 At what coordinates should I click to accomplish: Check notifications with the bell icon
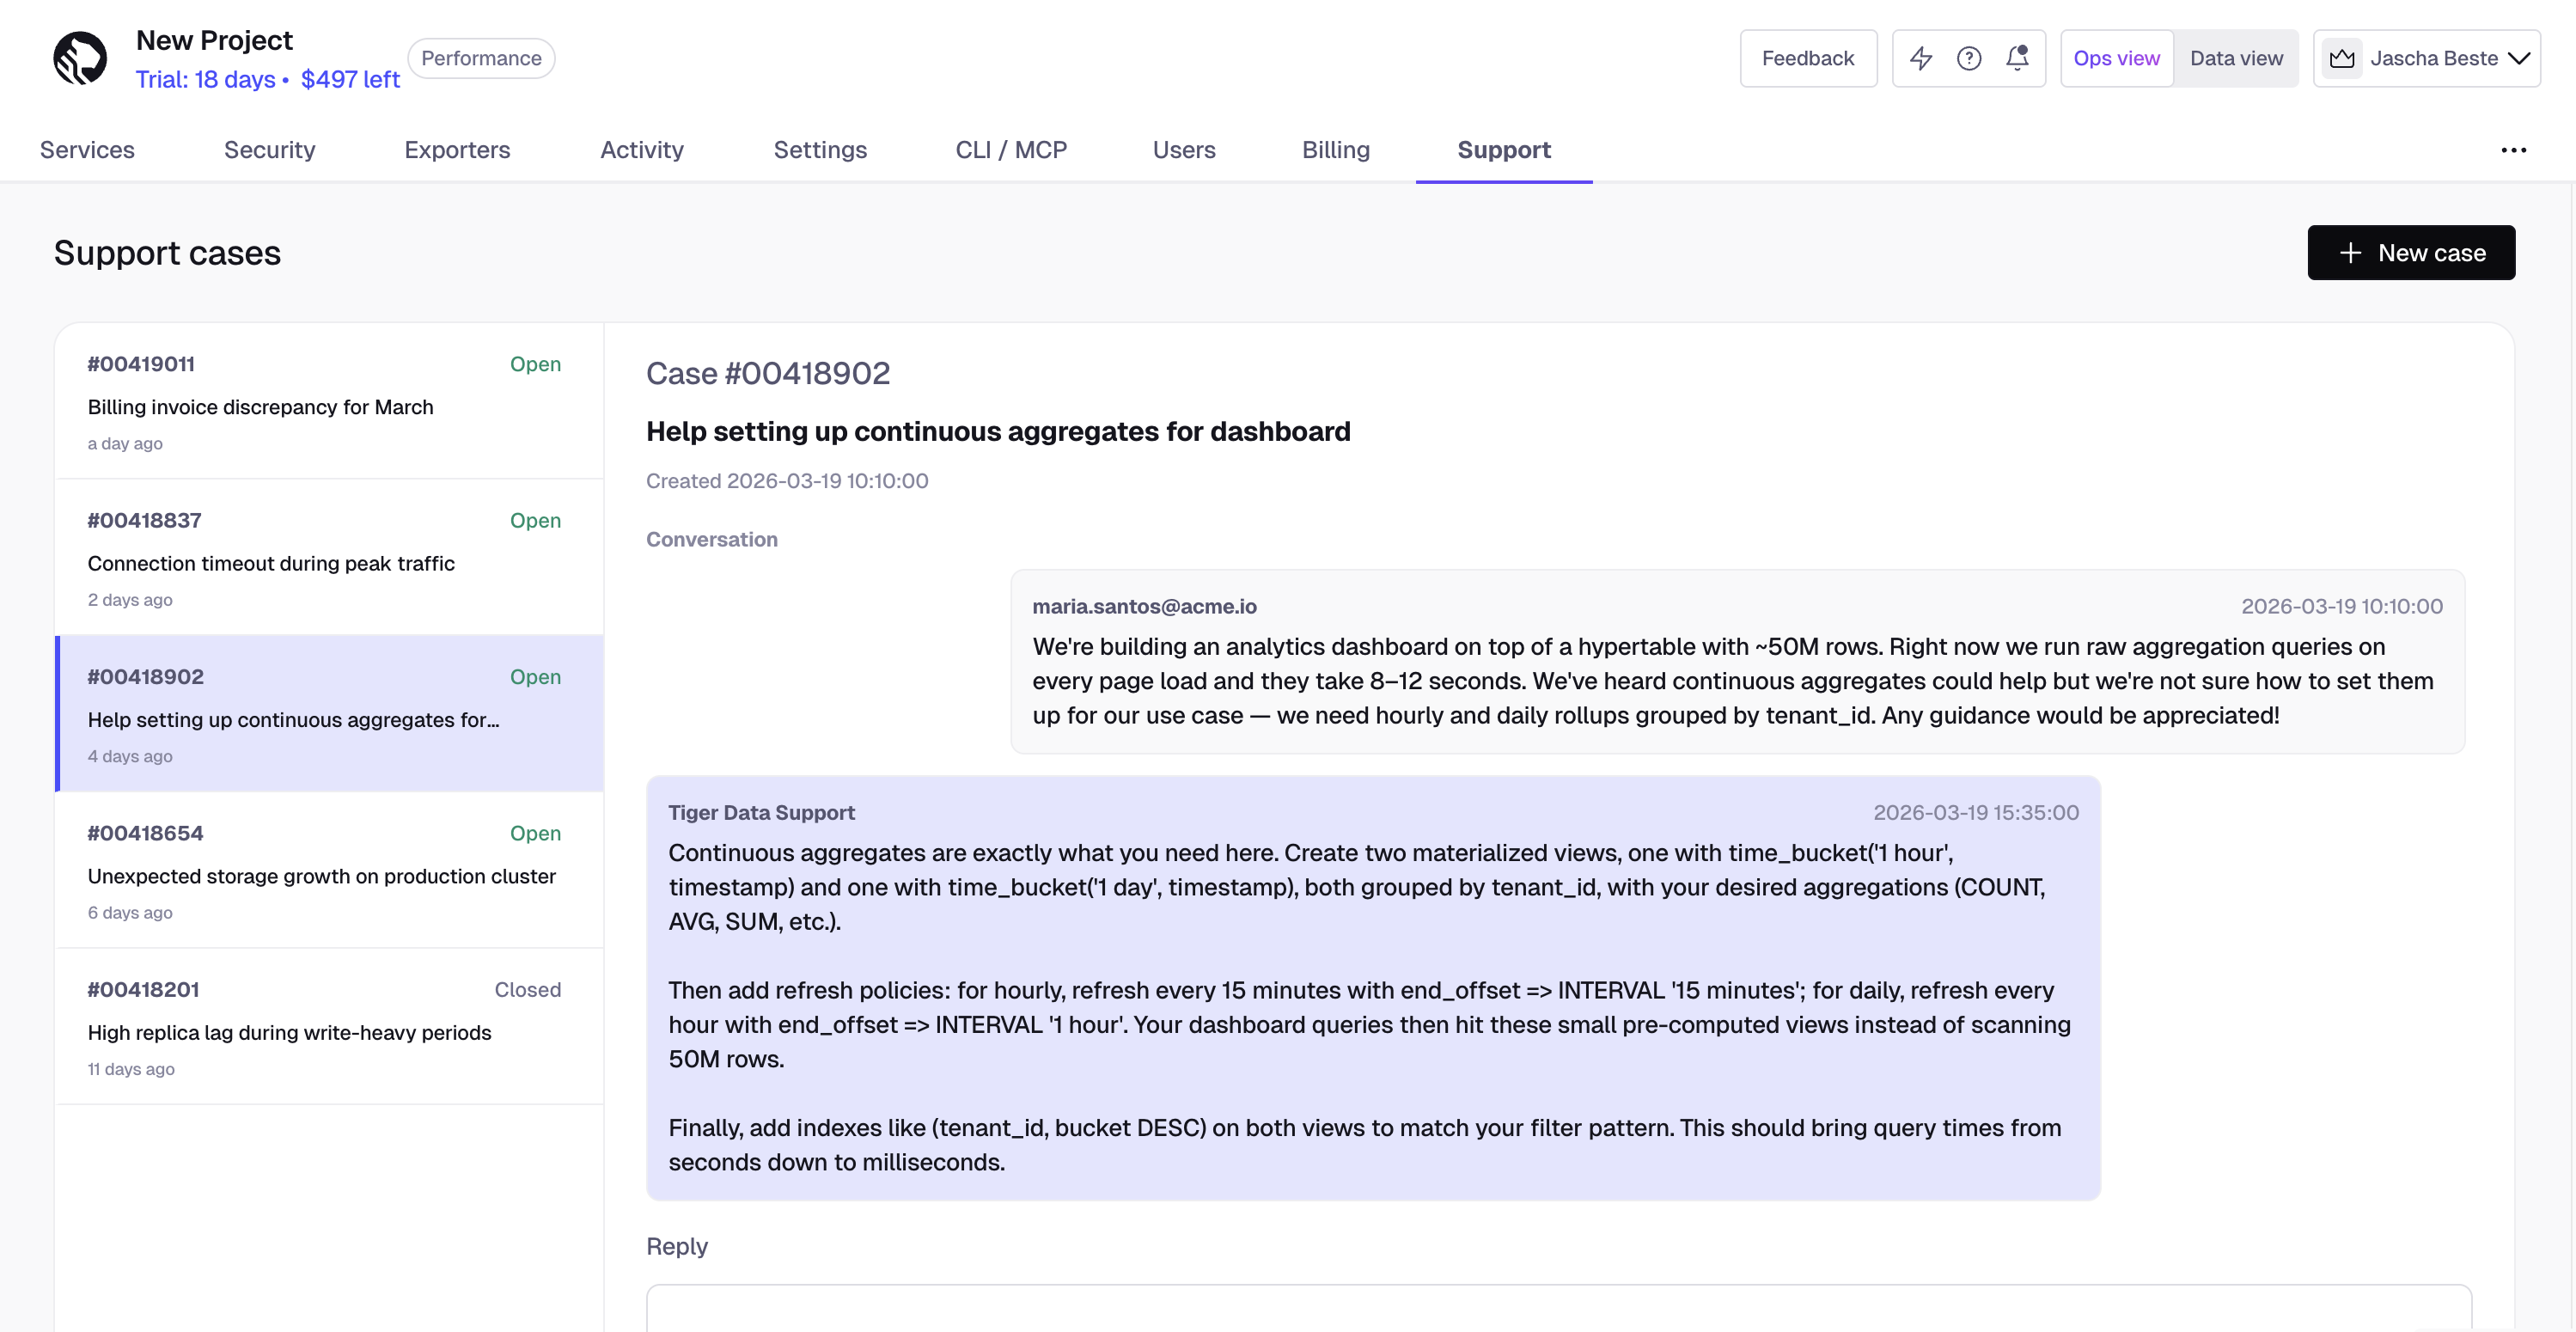point(2016,58)
